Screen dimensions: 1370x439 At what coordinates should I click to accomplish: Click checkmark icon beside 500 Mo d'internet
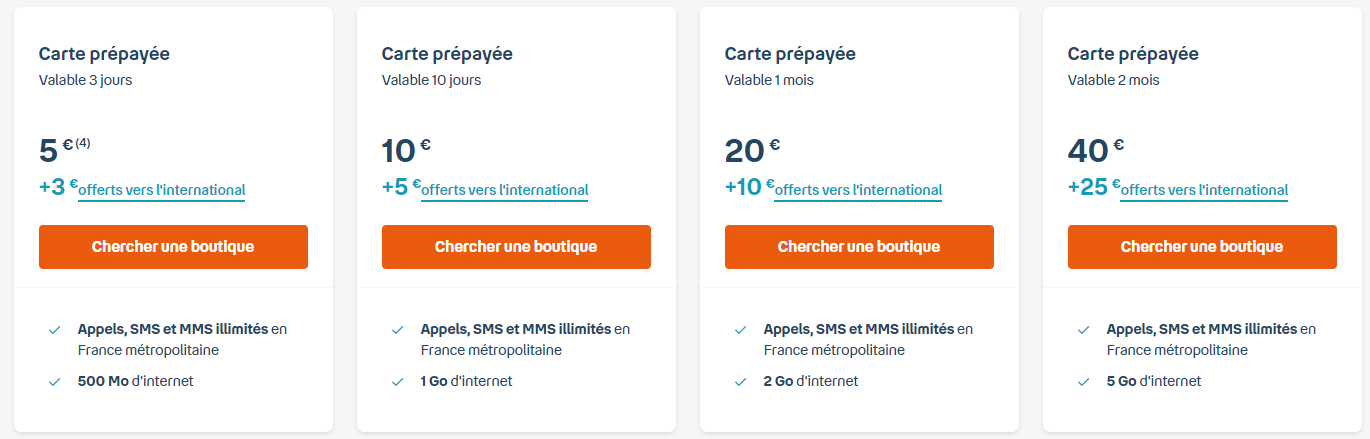[x=54, y=382]
